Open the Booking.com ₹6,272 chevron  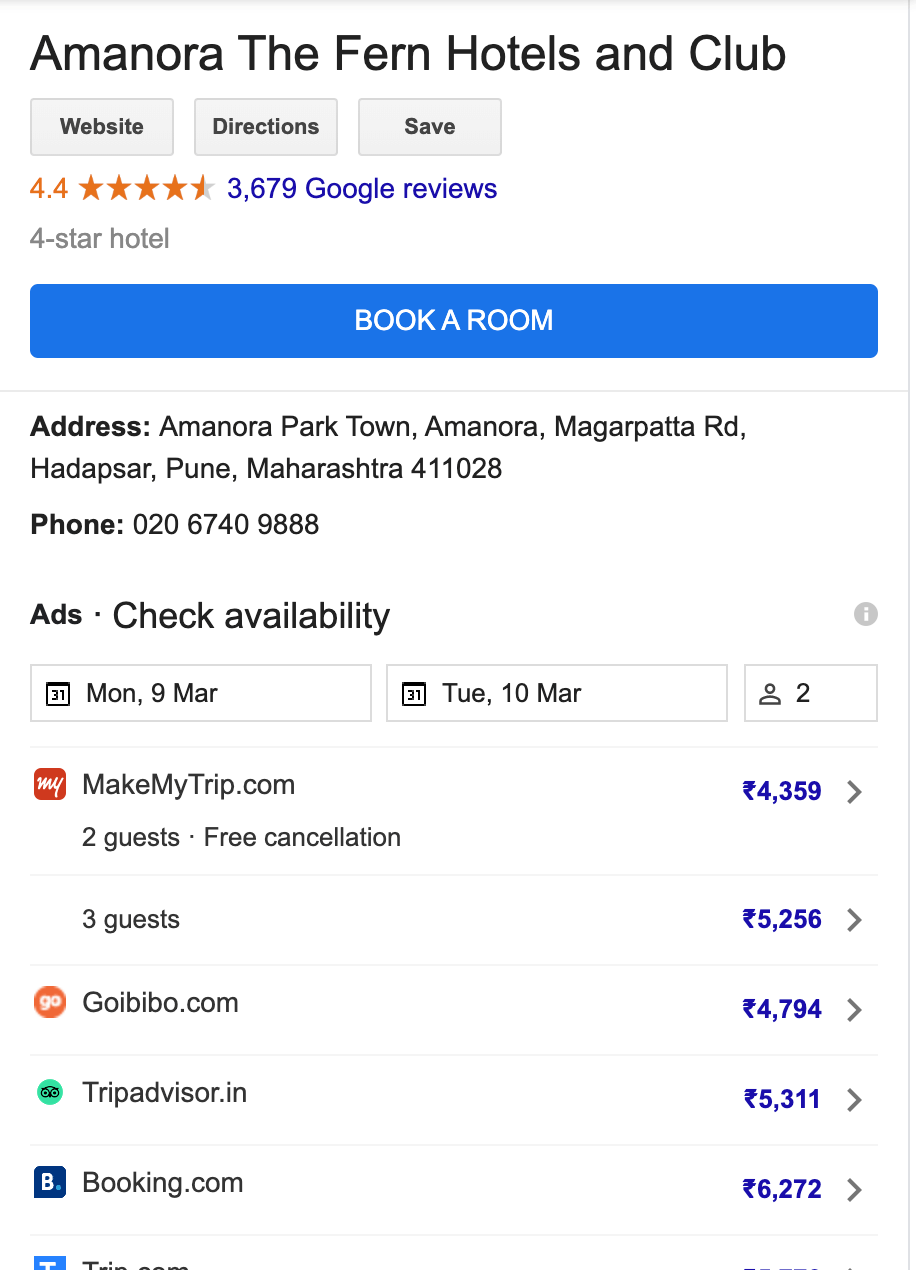pos(854,1190)
